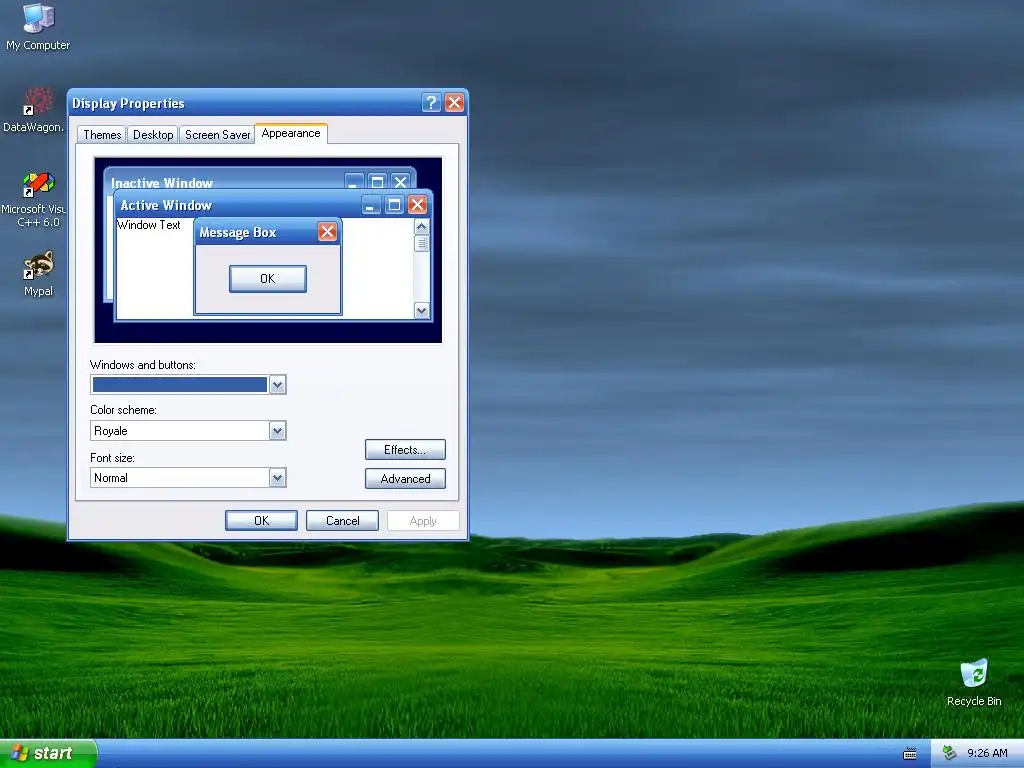
Task: Click the Safely Remove Hardware tray icon
Action: pos(950,753)
